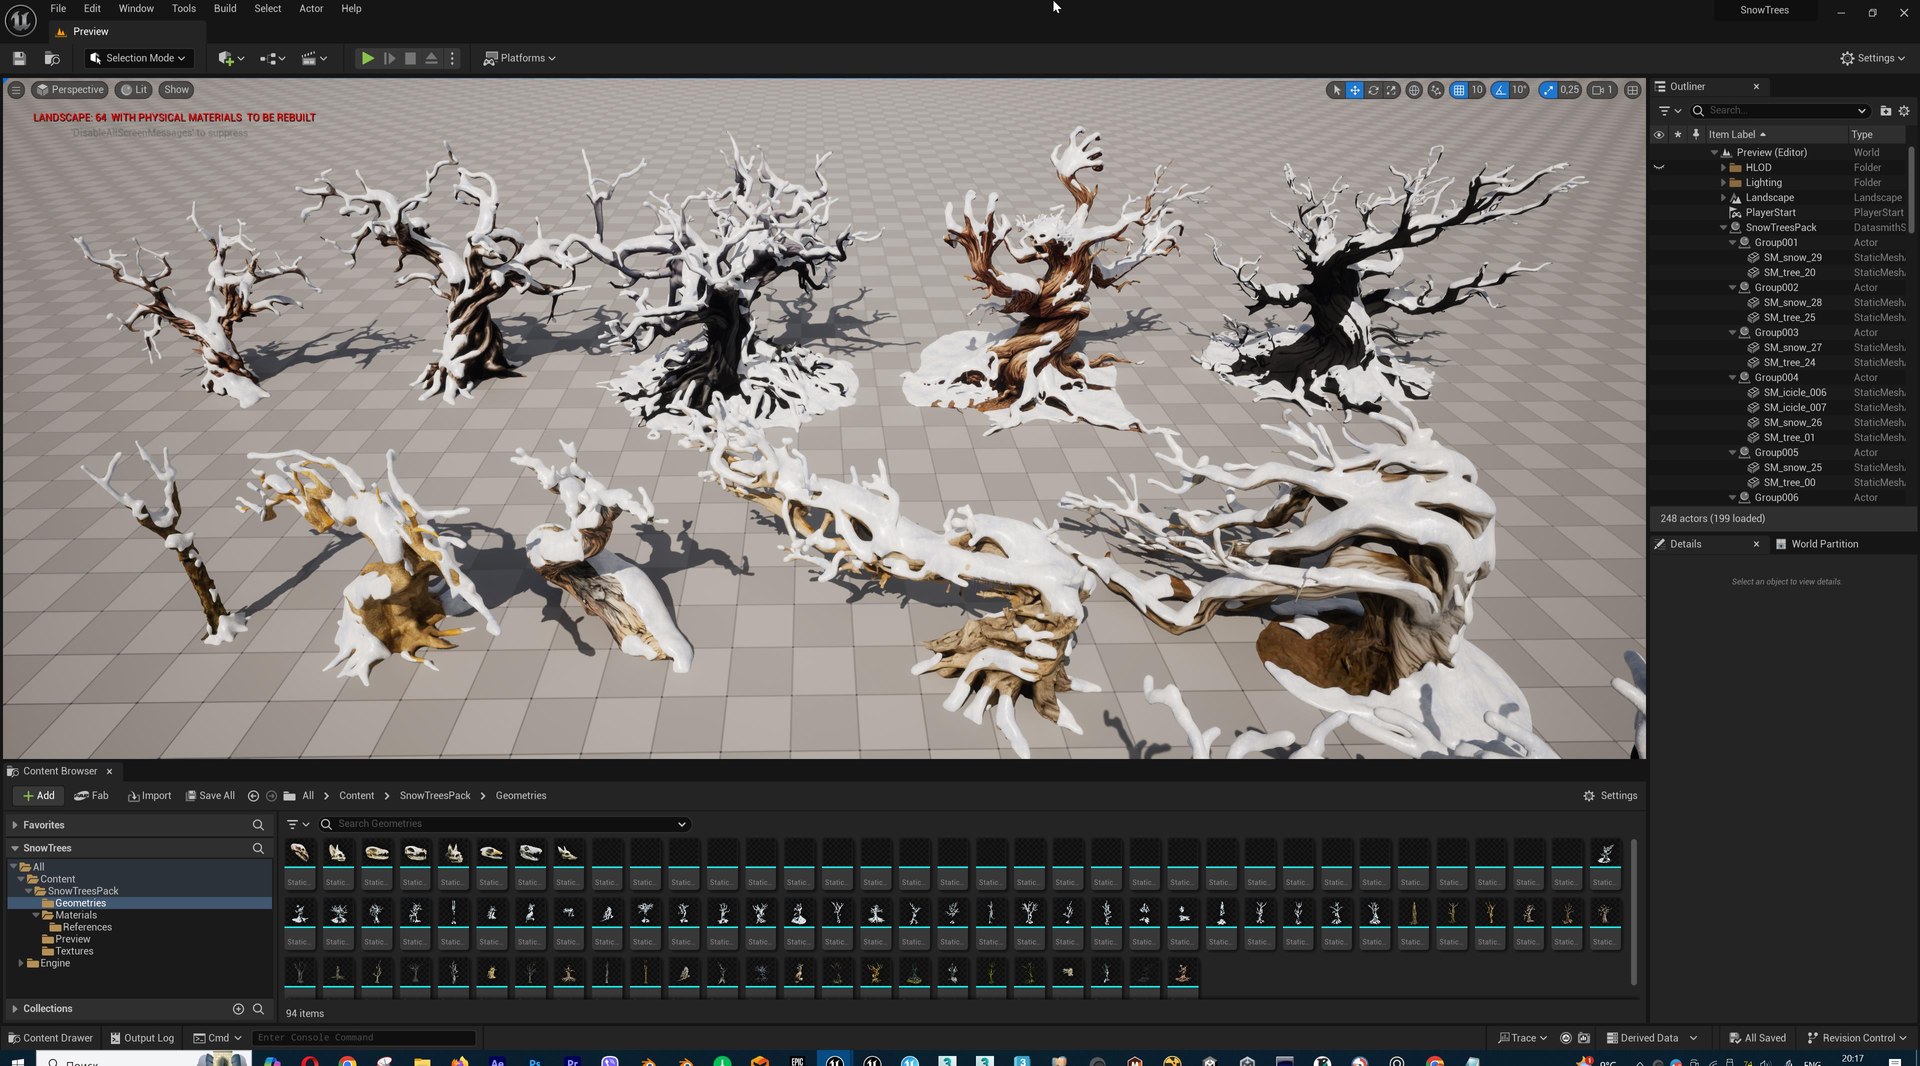The width and height of the screenshot is (1920, 1066).
Task: Open the play options three-dot menu
Action: point(452,58)
